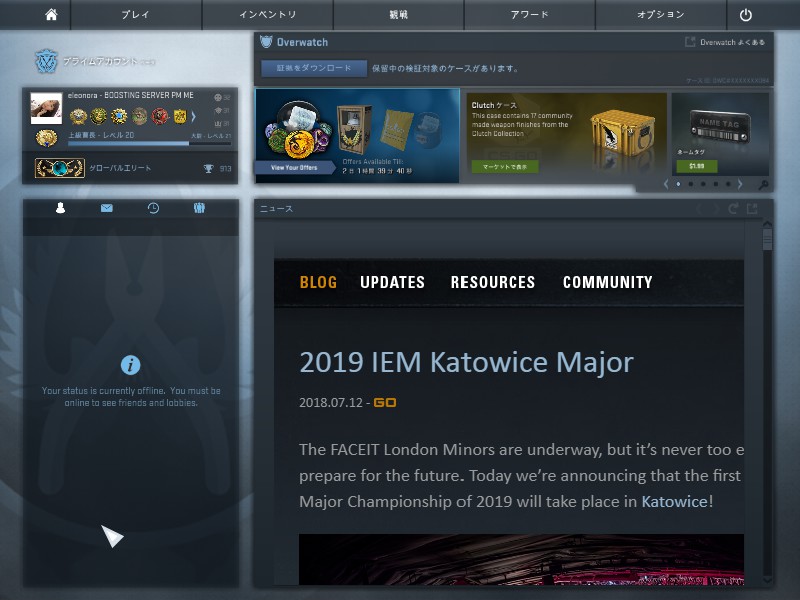Open the eleonora profile avatar
The image size is (800, 600).
(x=46, y=108)
